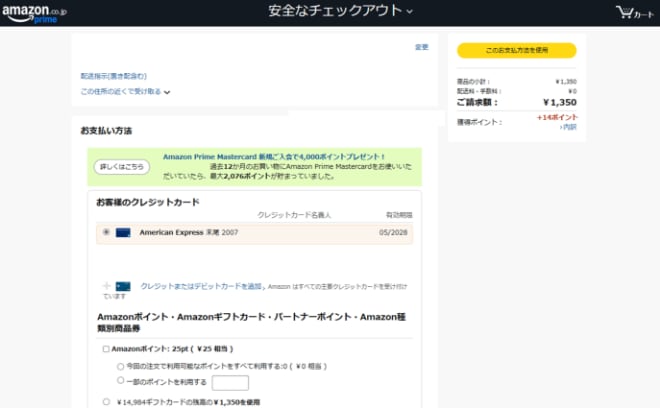Click the +14ポイント earned points text

point(557,117)
